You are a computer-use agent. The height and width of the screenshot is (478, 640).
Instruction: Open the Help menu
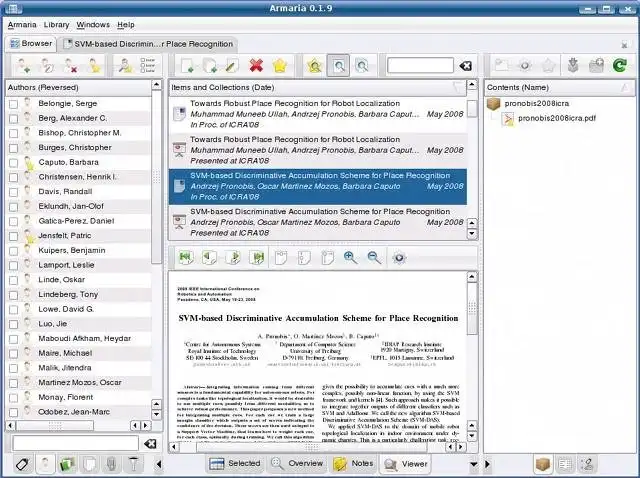click(x=126, y=25)
